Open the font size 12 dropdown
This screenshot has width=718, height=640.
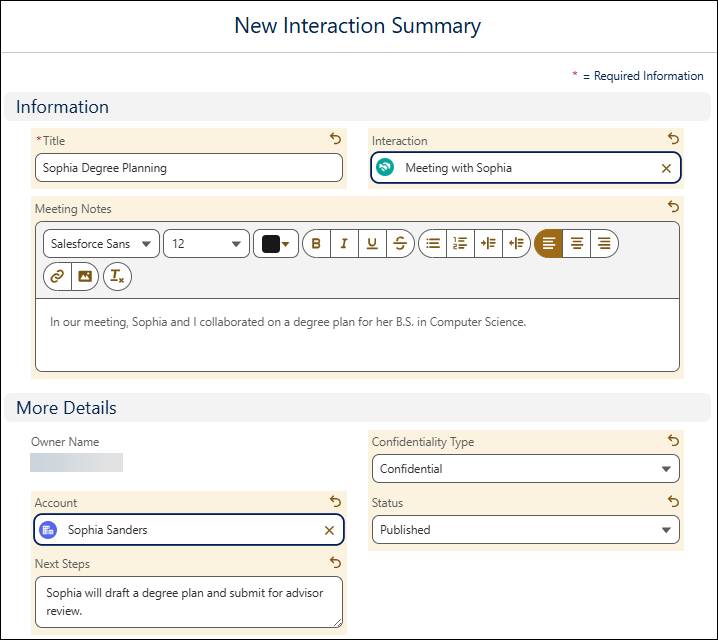207,244
